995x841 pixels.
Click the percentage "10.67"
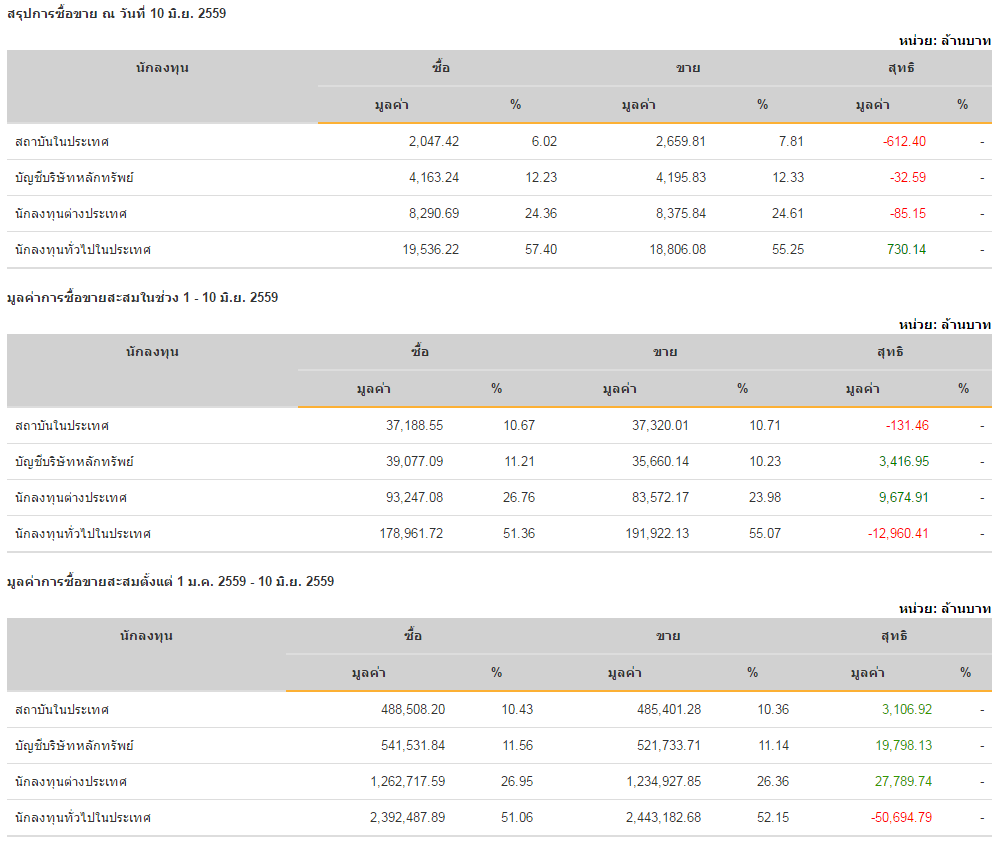[519, 426]
